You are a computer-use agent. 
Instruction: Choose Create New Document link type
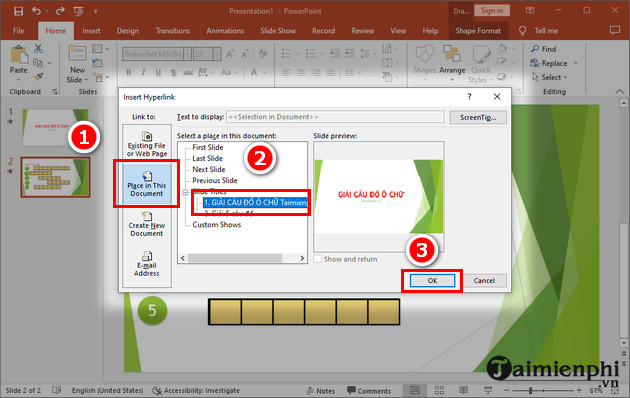point(147,224)
